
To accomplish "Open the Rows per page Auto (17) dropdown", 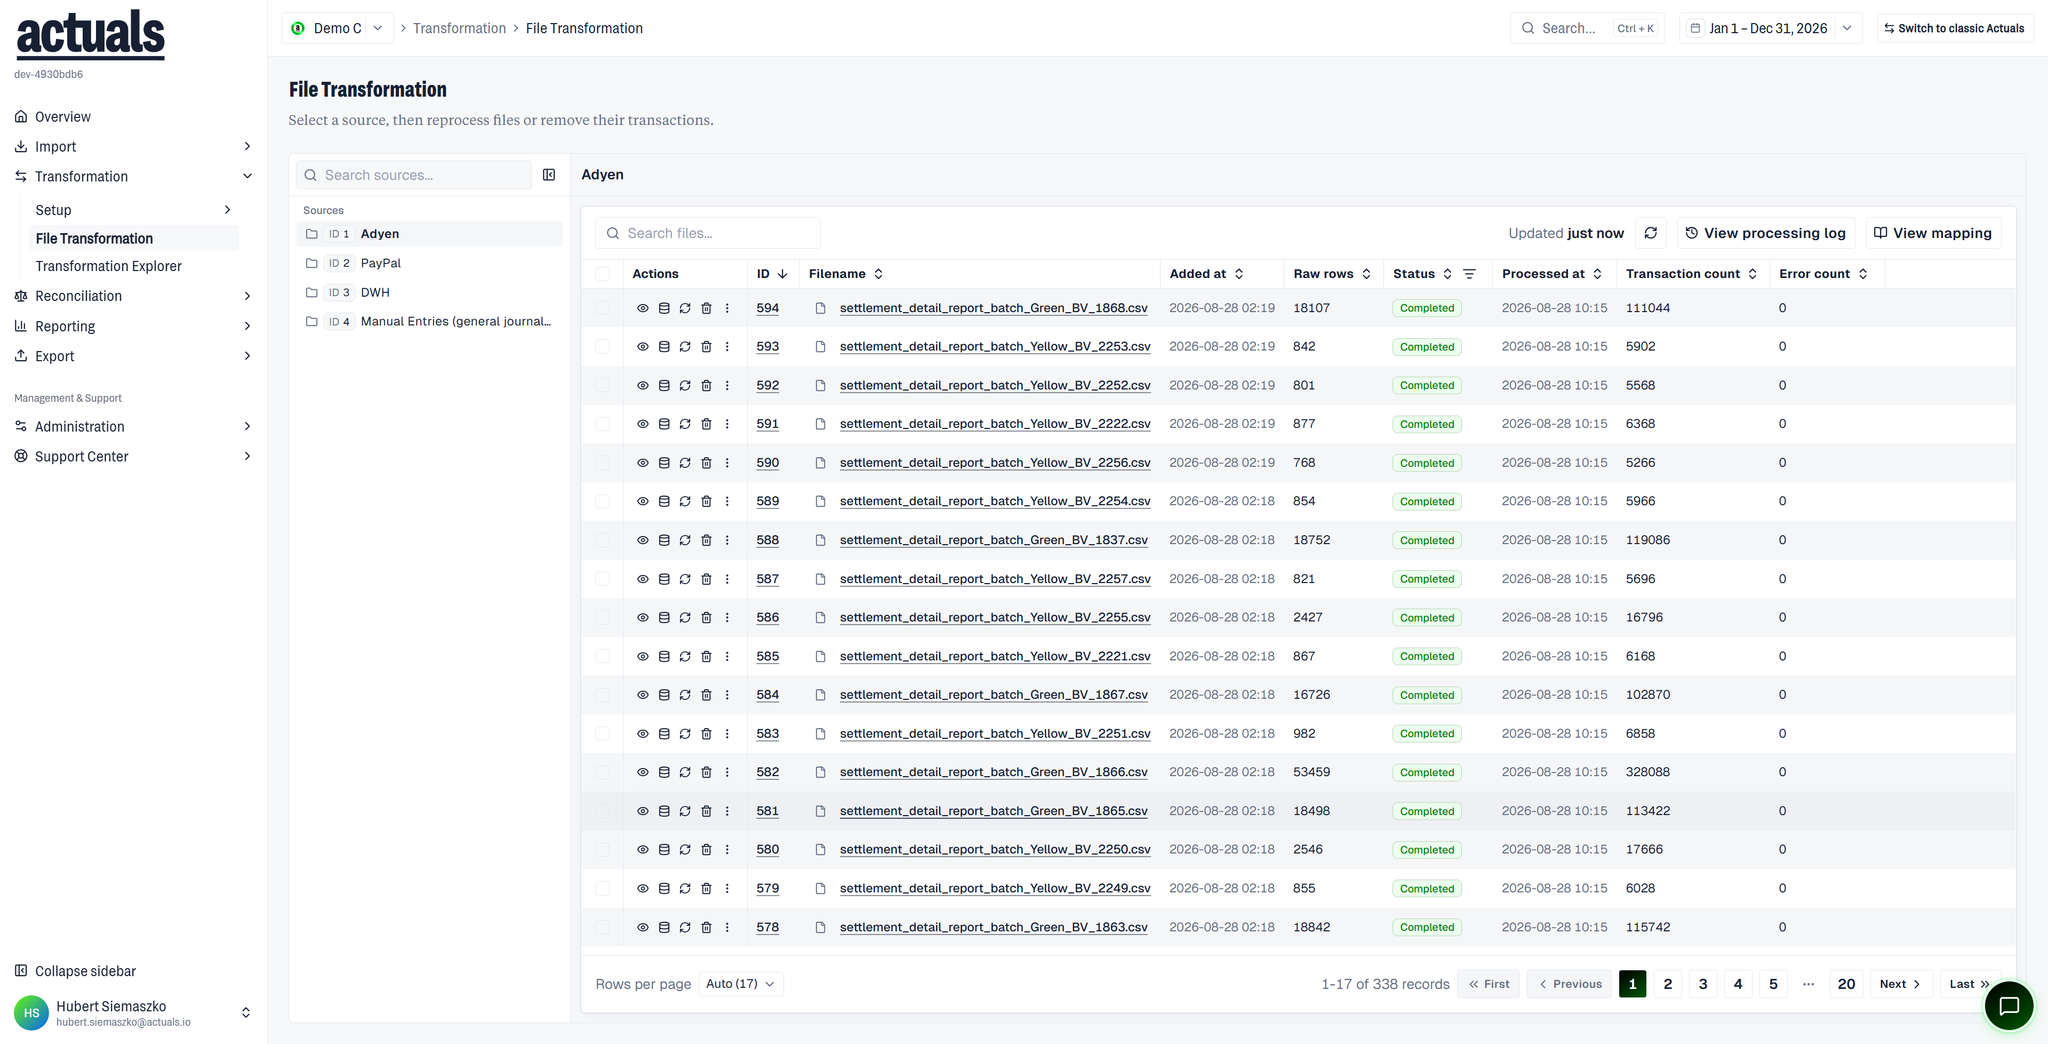I will tap(740, 984).
